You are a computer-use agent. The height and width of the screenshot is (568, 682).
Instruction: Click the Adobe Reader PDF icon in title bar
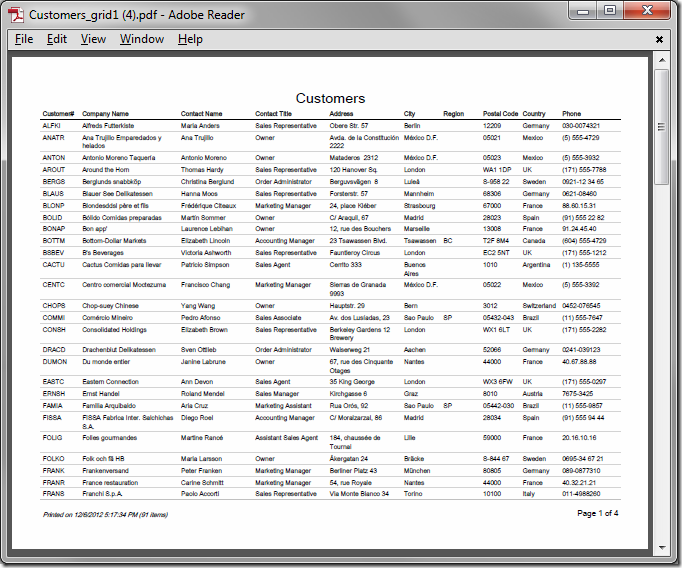[x=16, y=15]
